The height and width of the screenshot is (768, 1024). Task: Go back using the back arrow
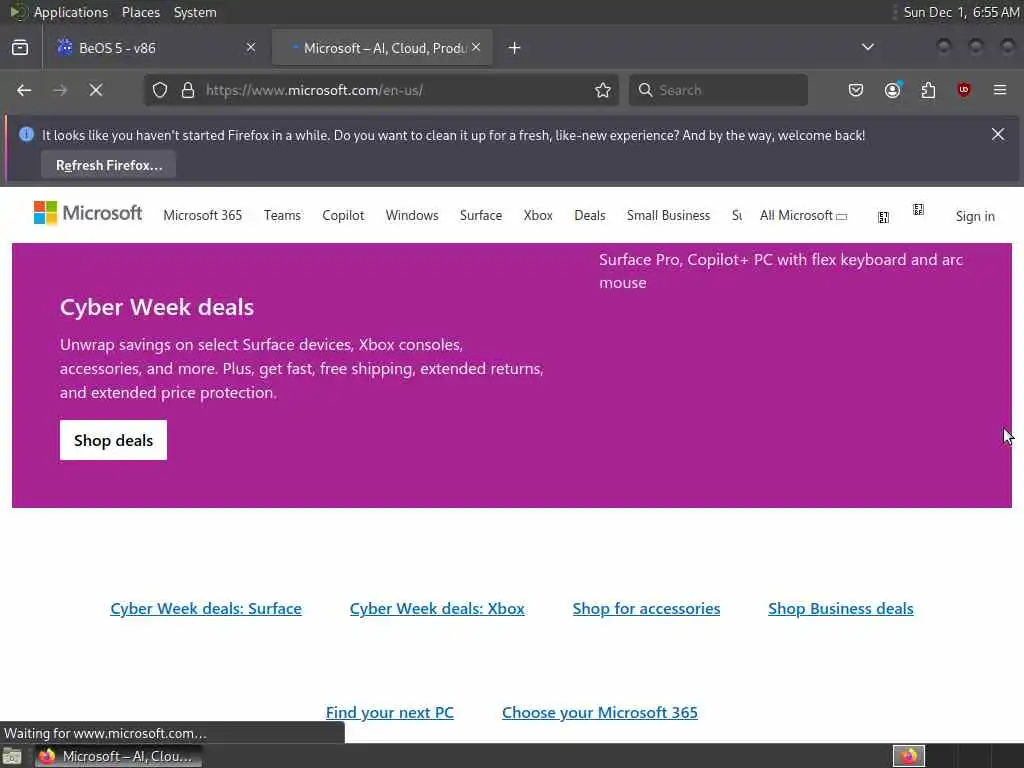[24, 90]
